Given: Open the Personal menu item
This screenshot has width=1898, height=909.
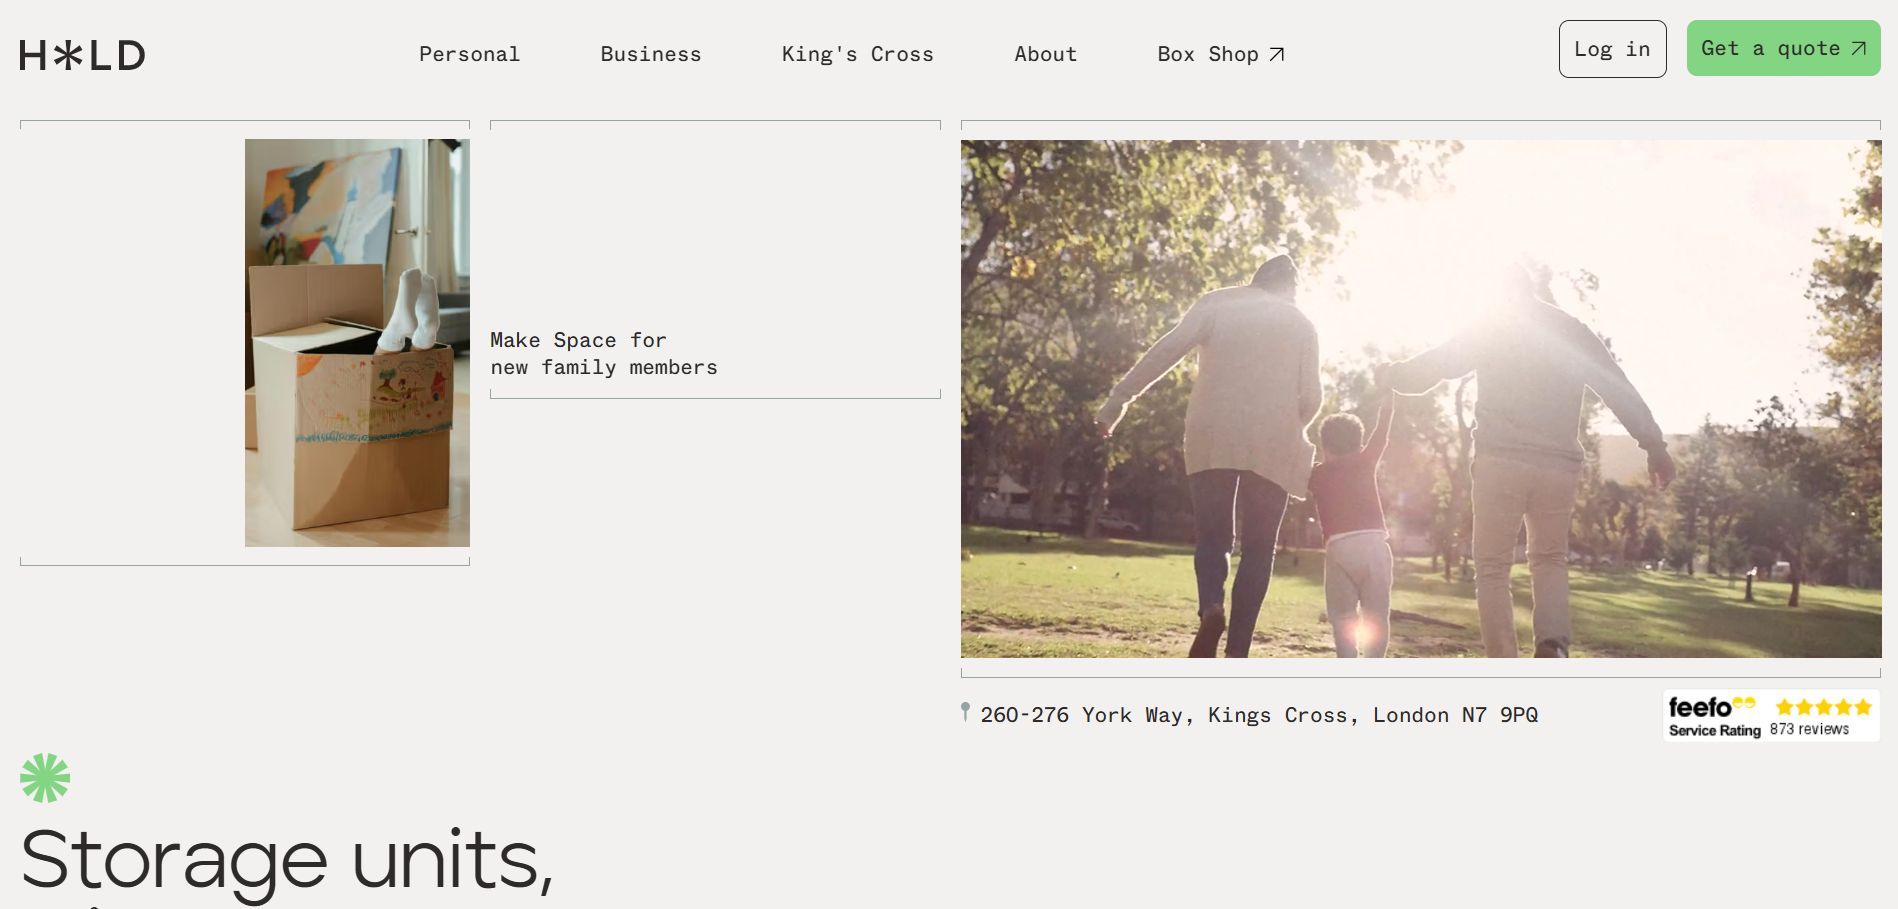Looking at the screenshot, I should (x=469, y=54).
